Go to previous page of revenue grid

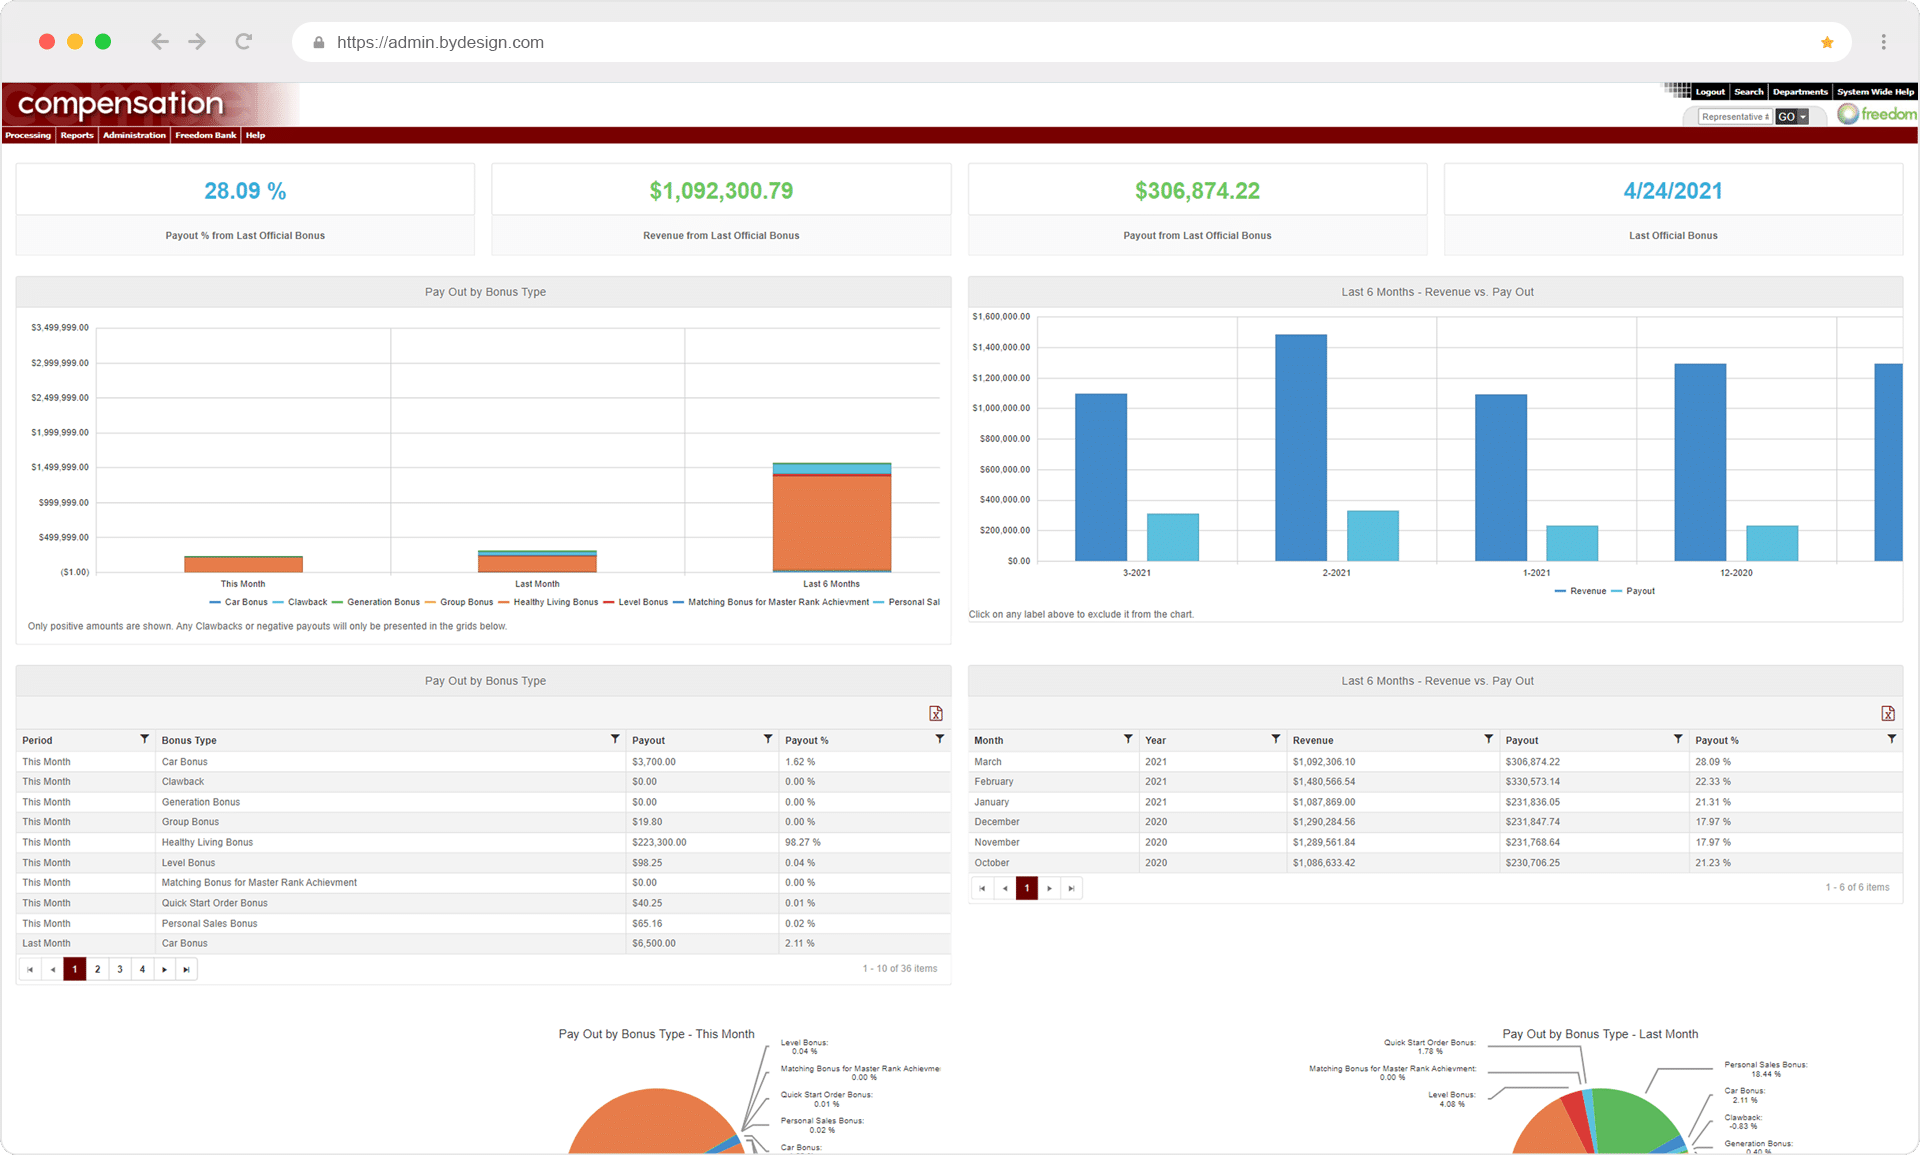(x=1004, y=888)
